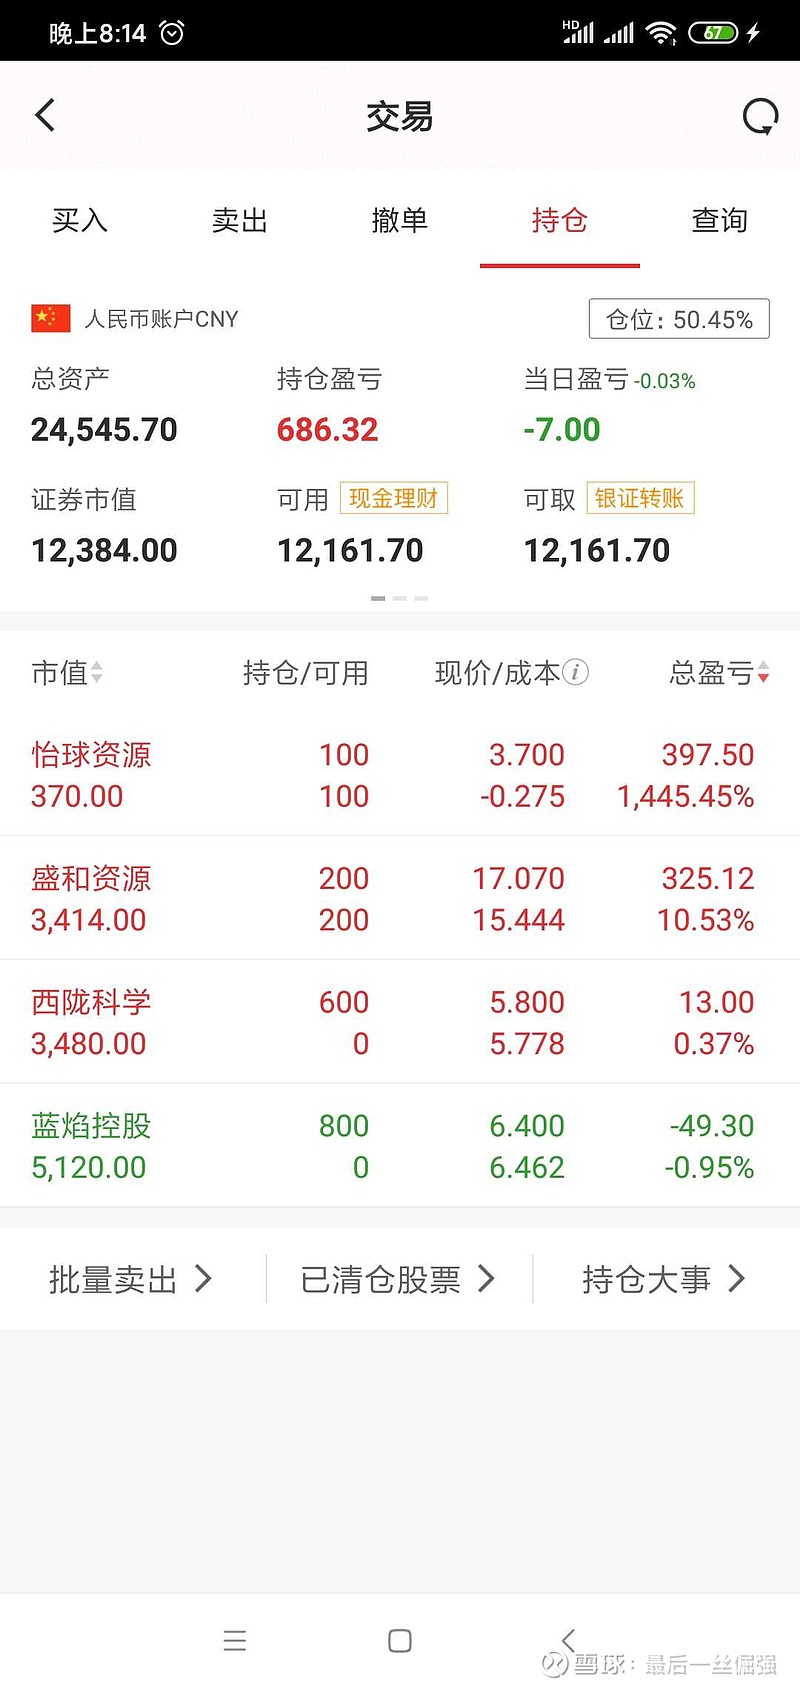The height and width of the screenshot is (1689, 800).
Task: Expand 批量卖出 option
Action: (131, 1279)
